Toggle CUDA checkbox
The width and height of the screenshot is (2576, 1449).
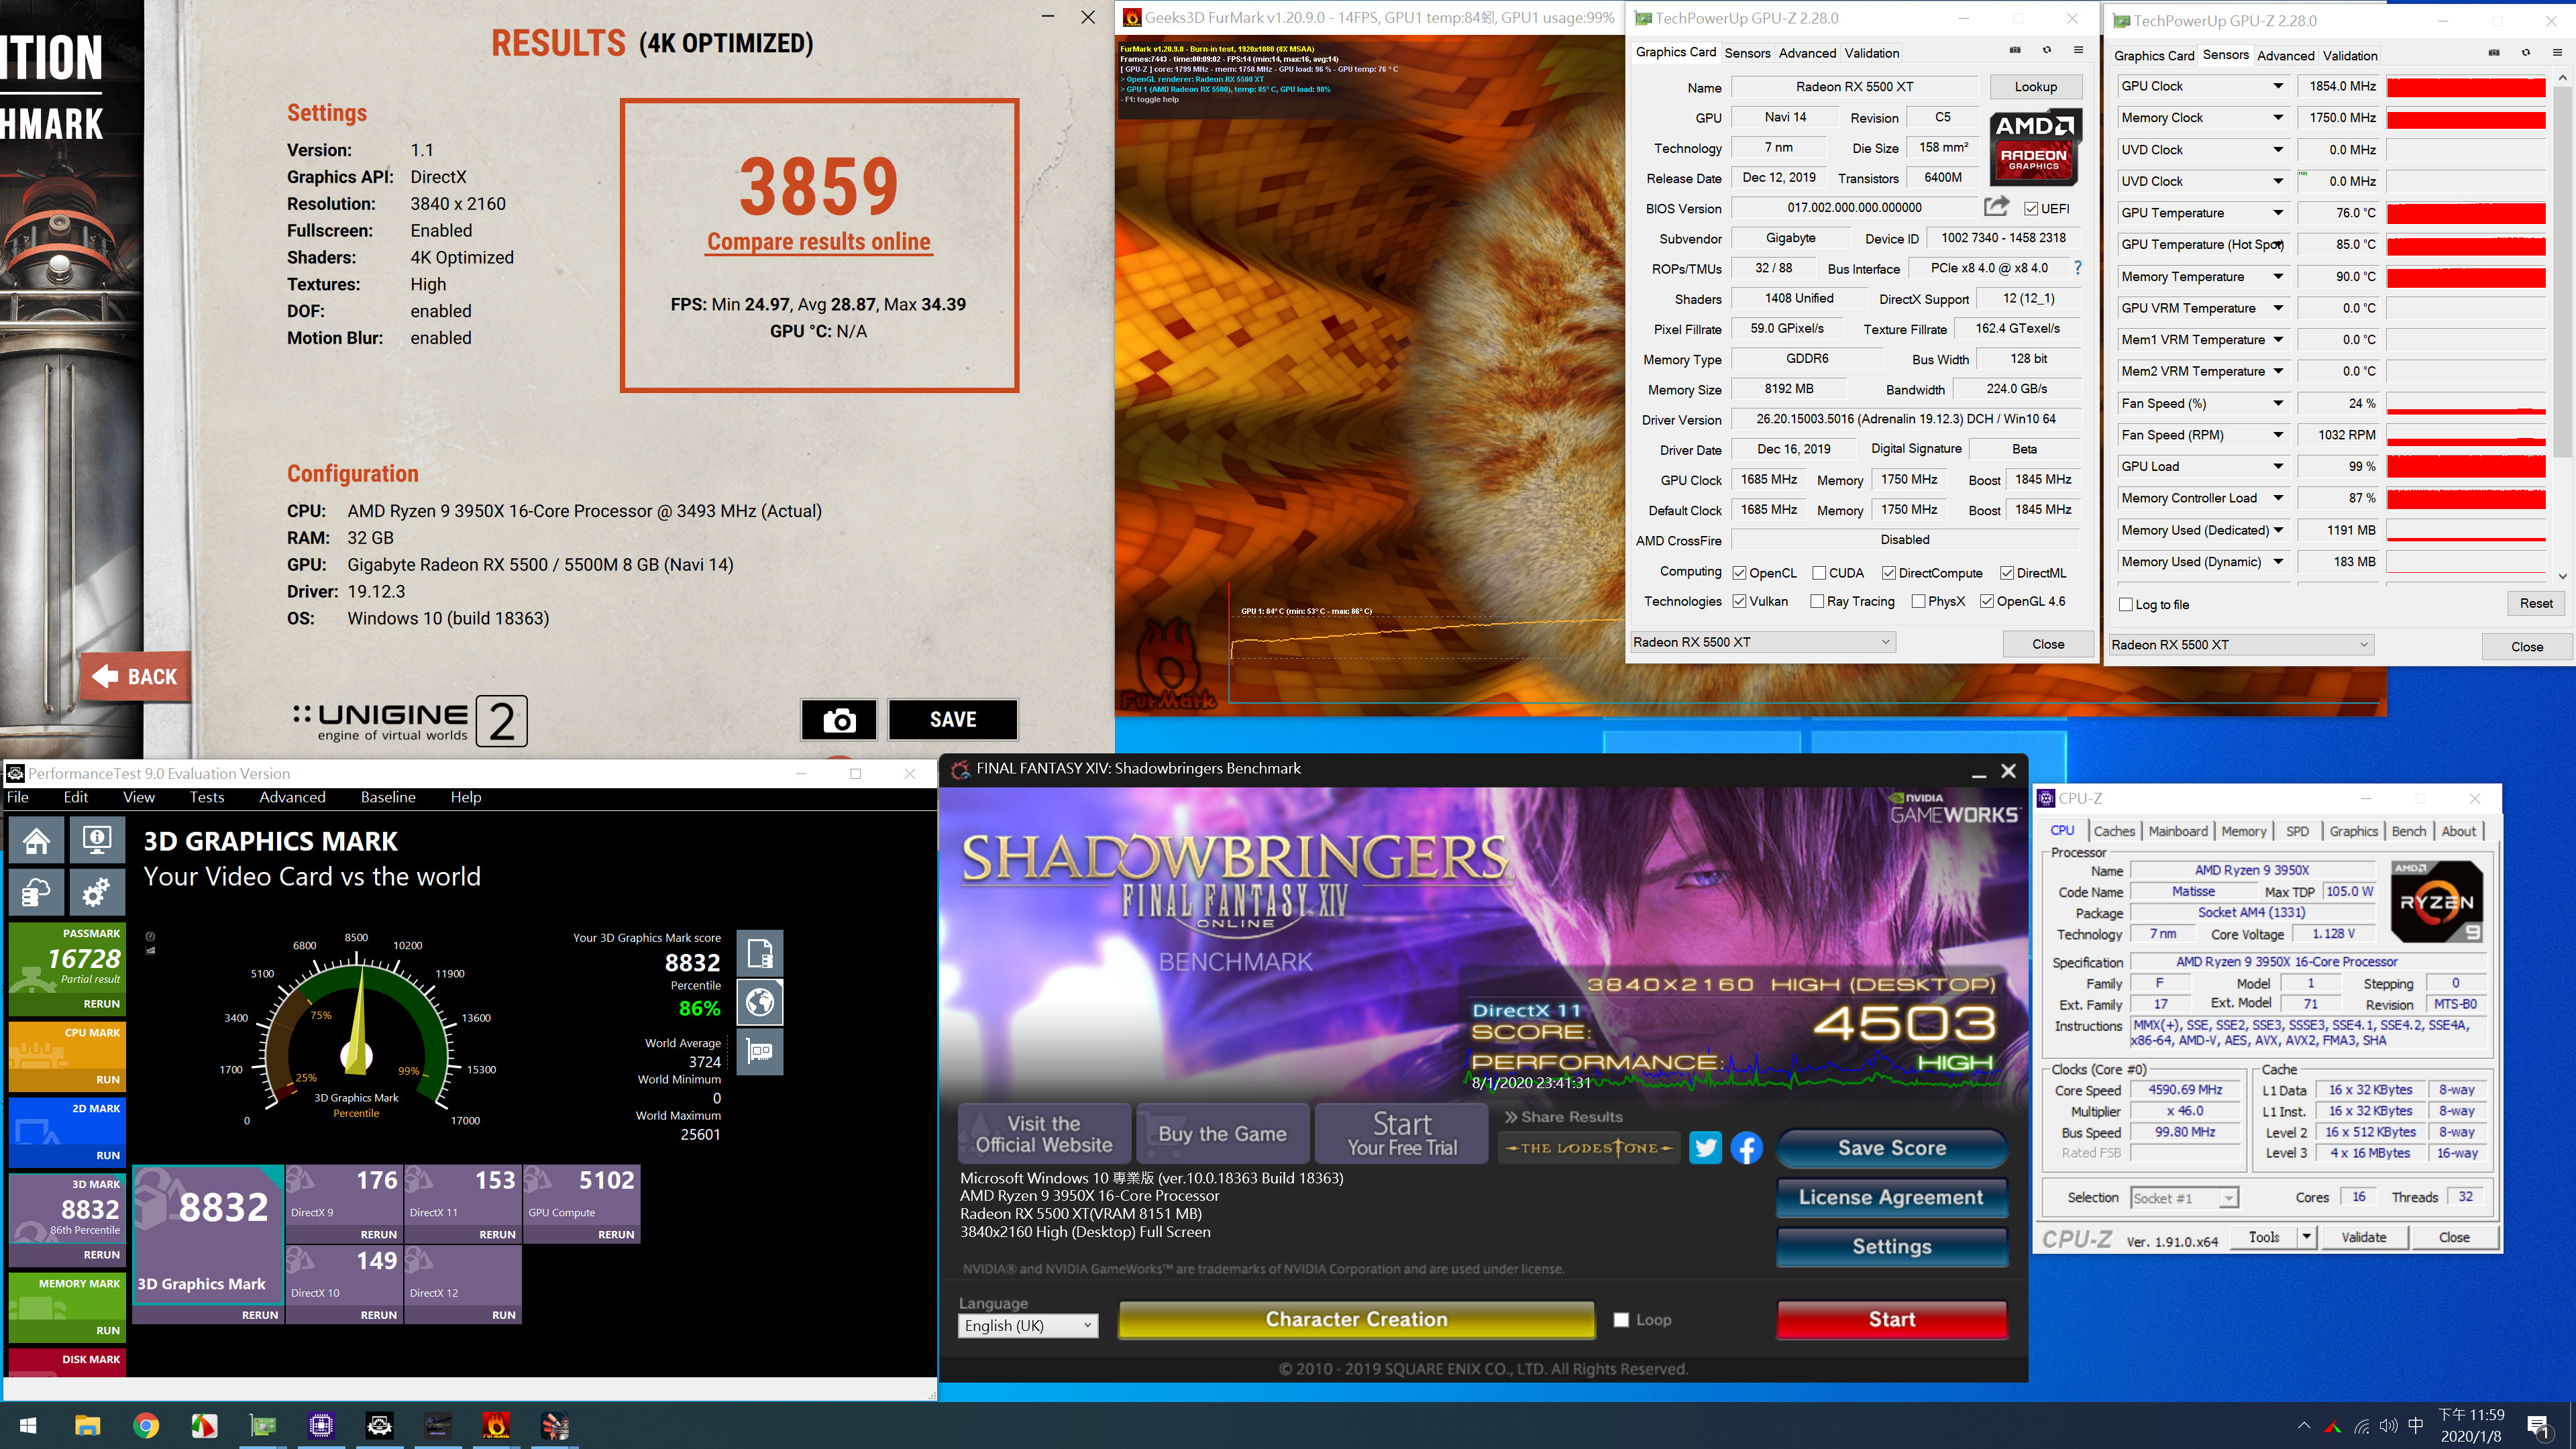point(1819,573)
